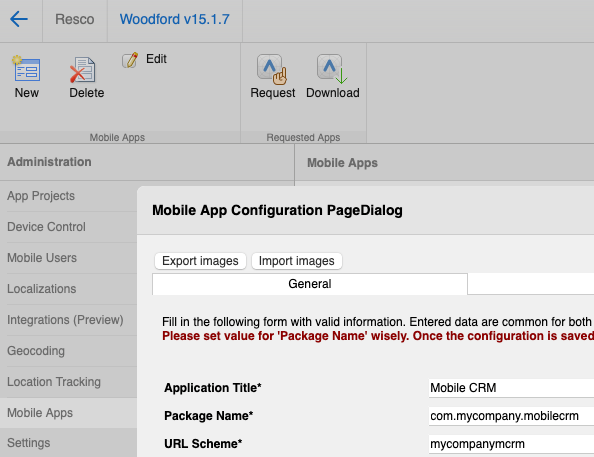Open the Woodford v15.1.7 breadcrumb

[x=175, y=19]
